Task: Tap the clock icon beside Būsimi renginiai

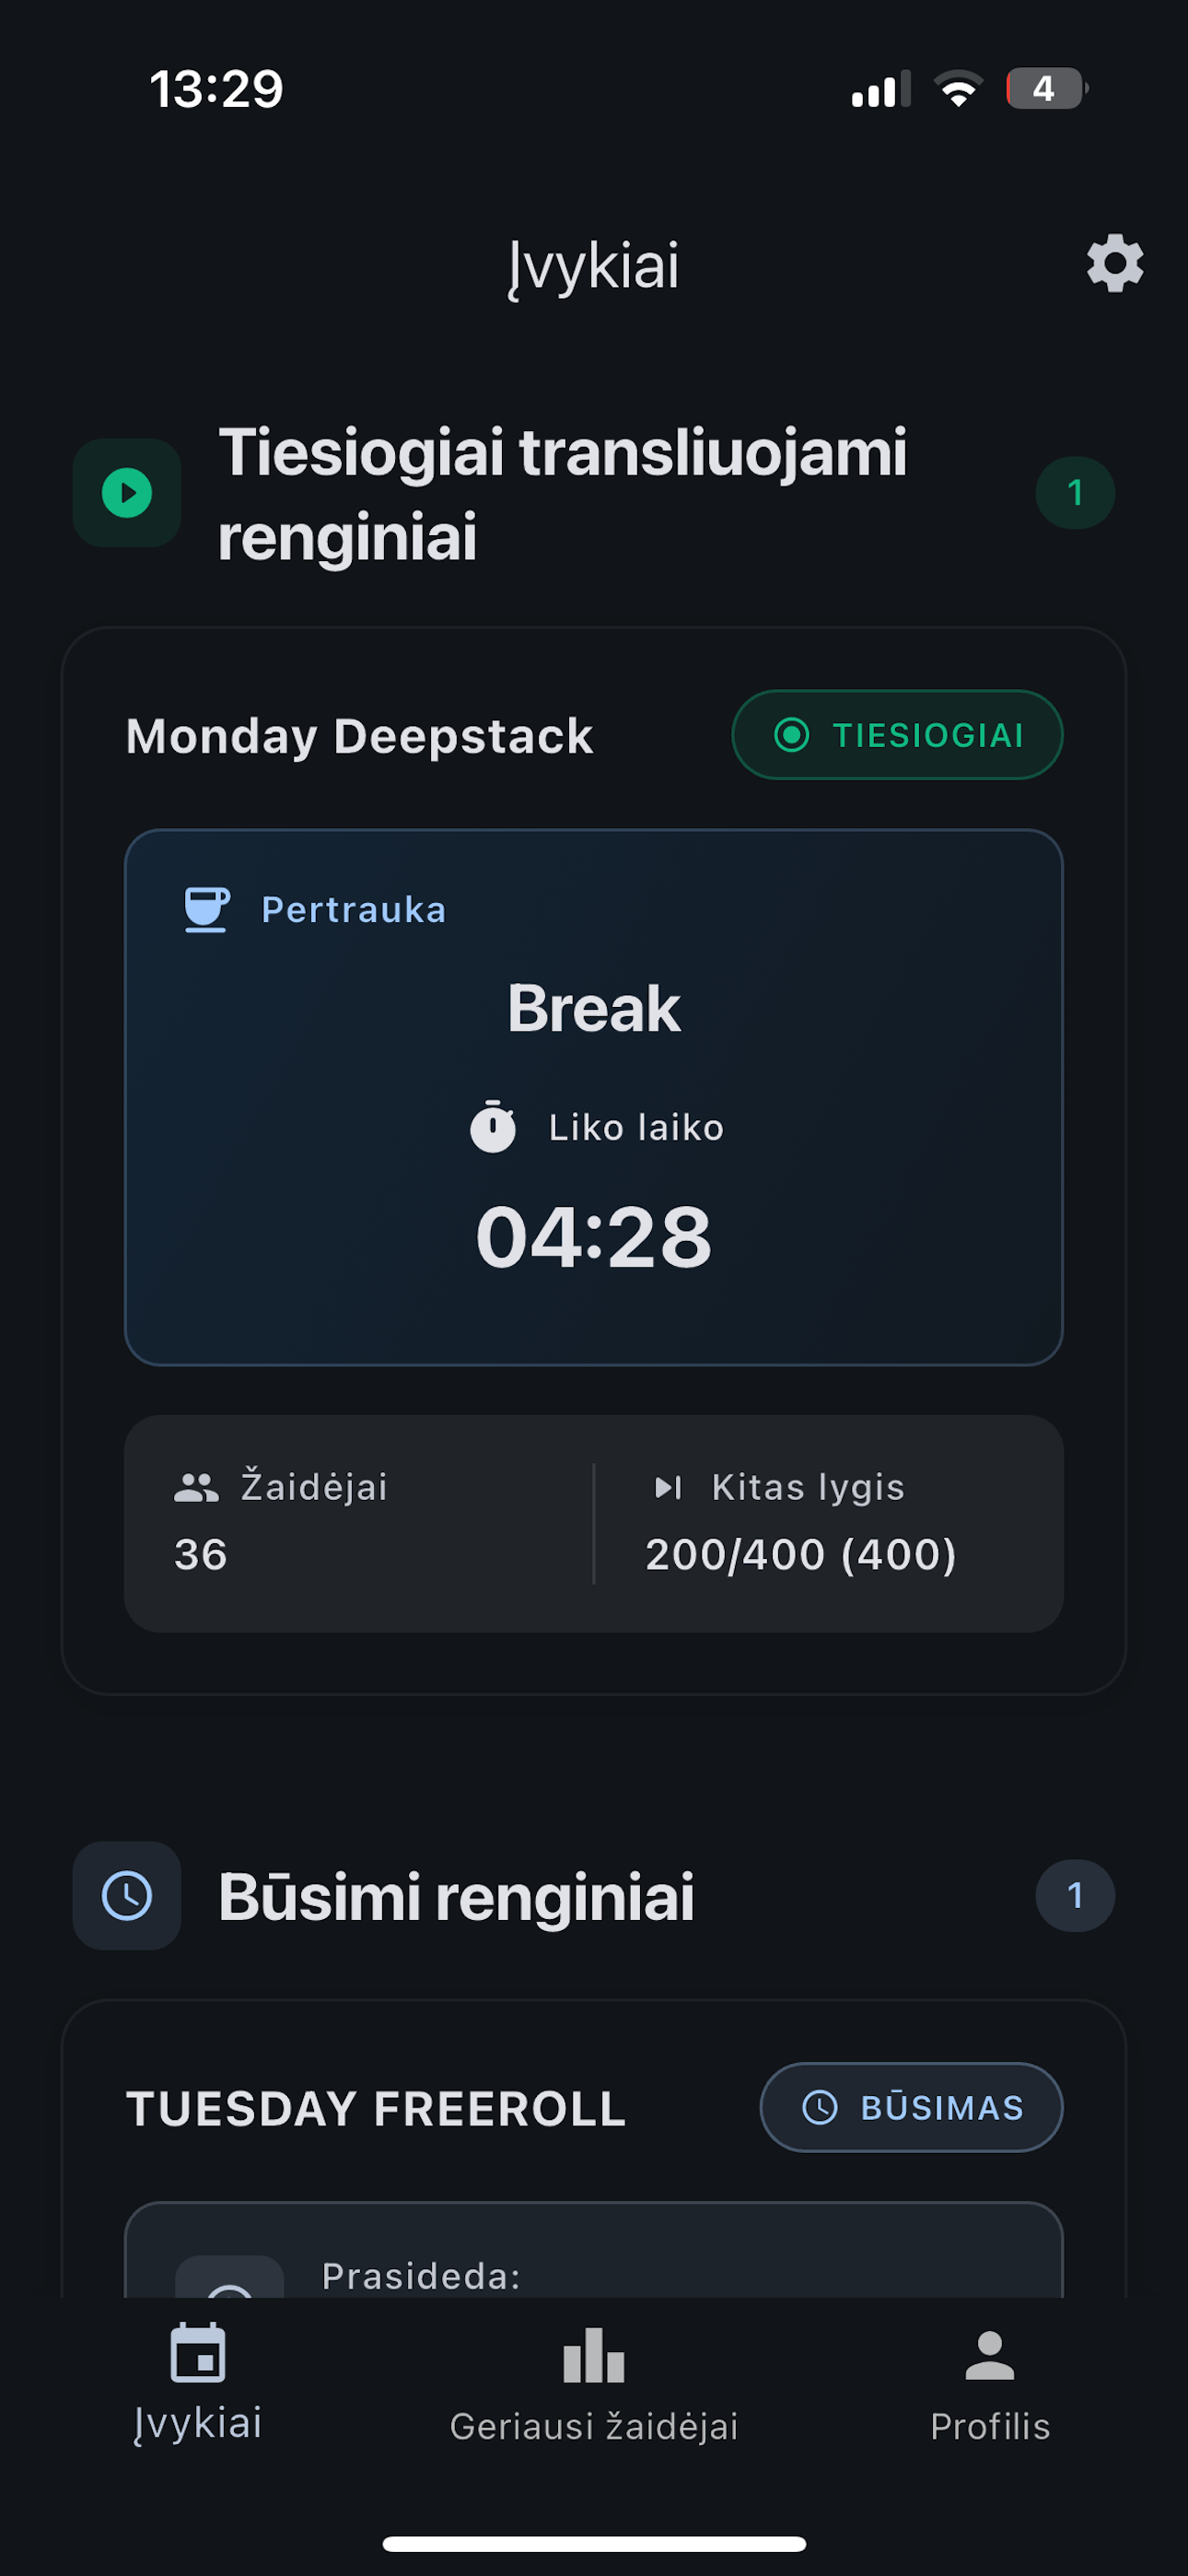Action: (x=127, y=1895)
